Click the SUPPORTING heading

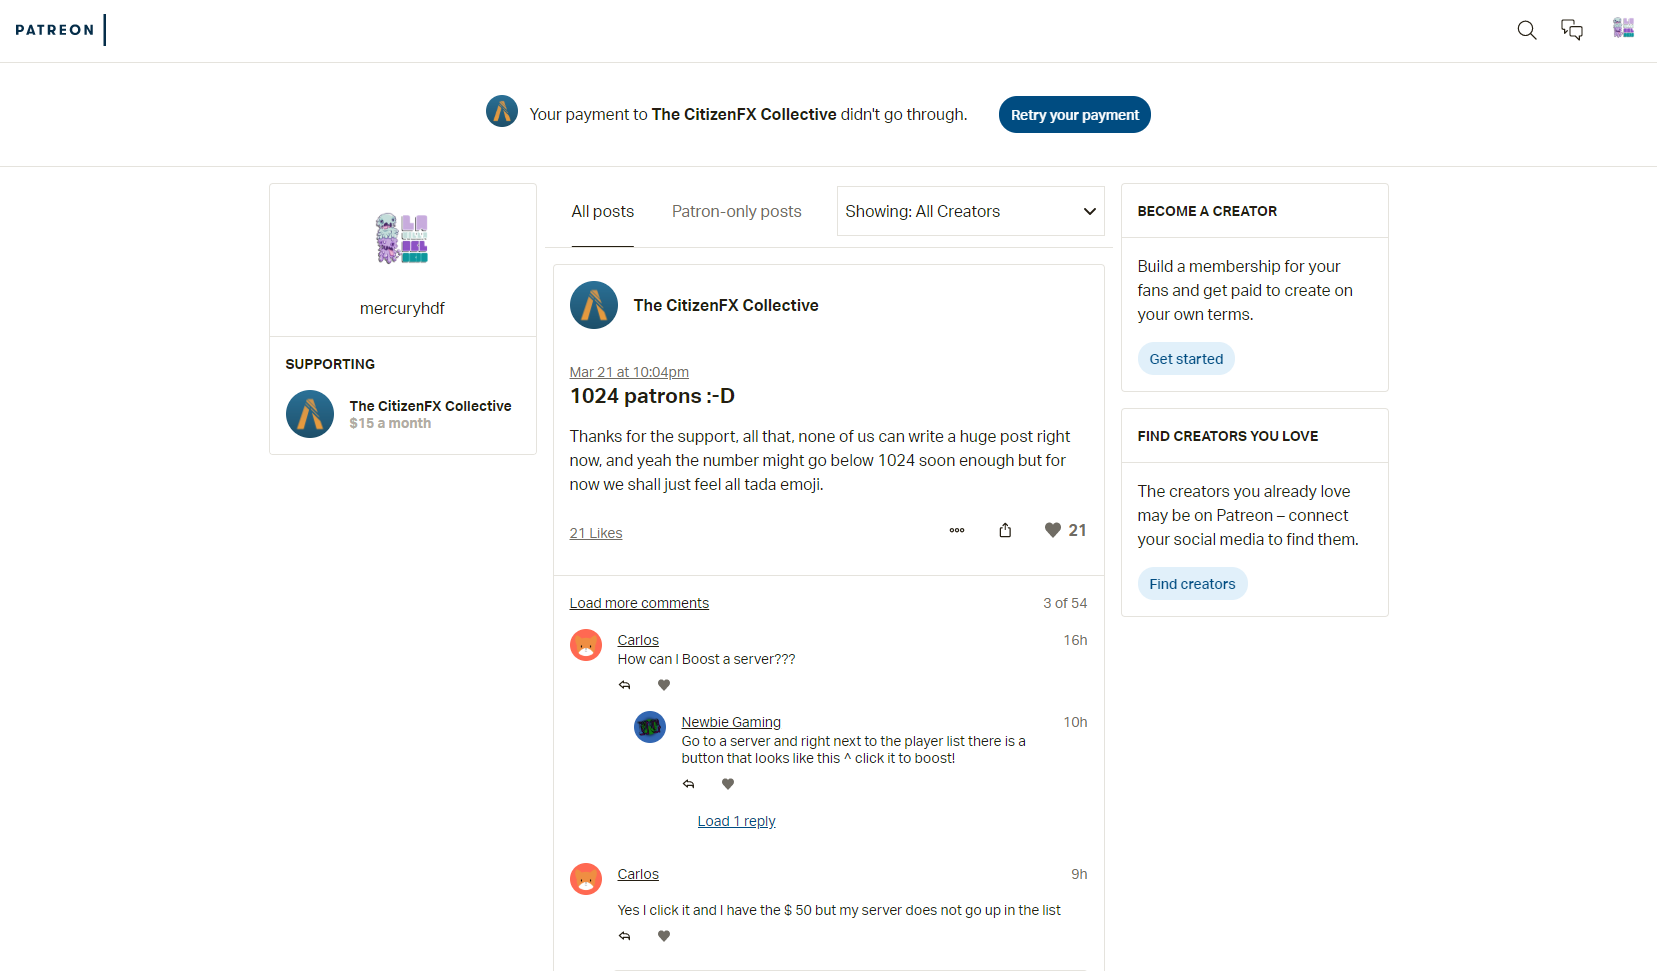click(330, 364)
